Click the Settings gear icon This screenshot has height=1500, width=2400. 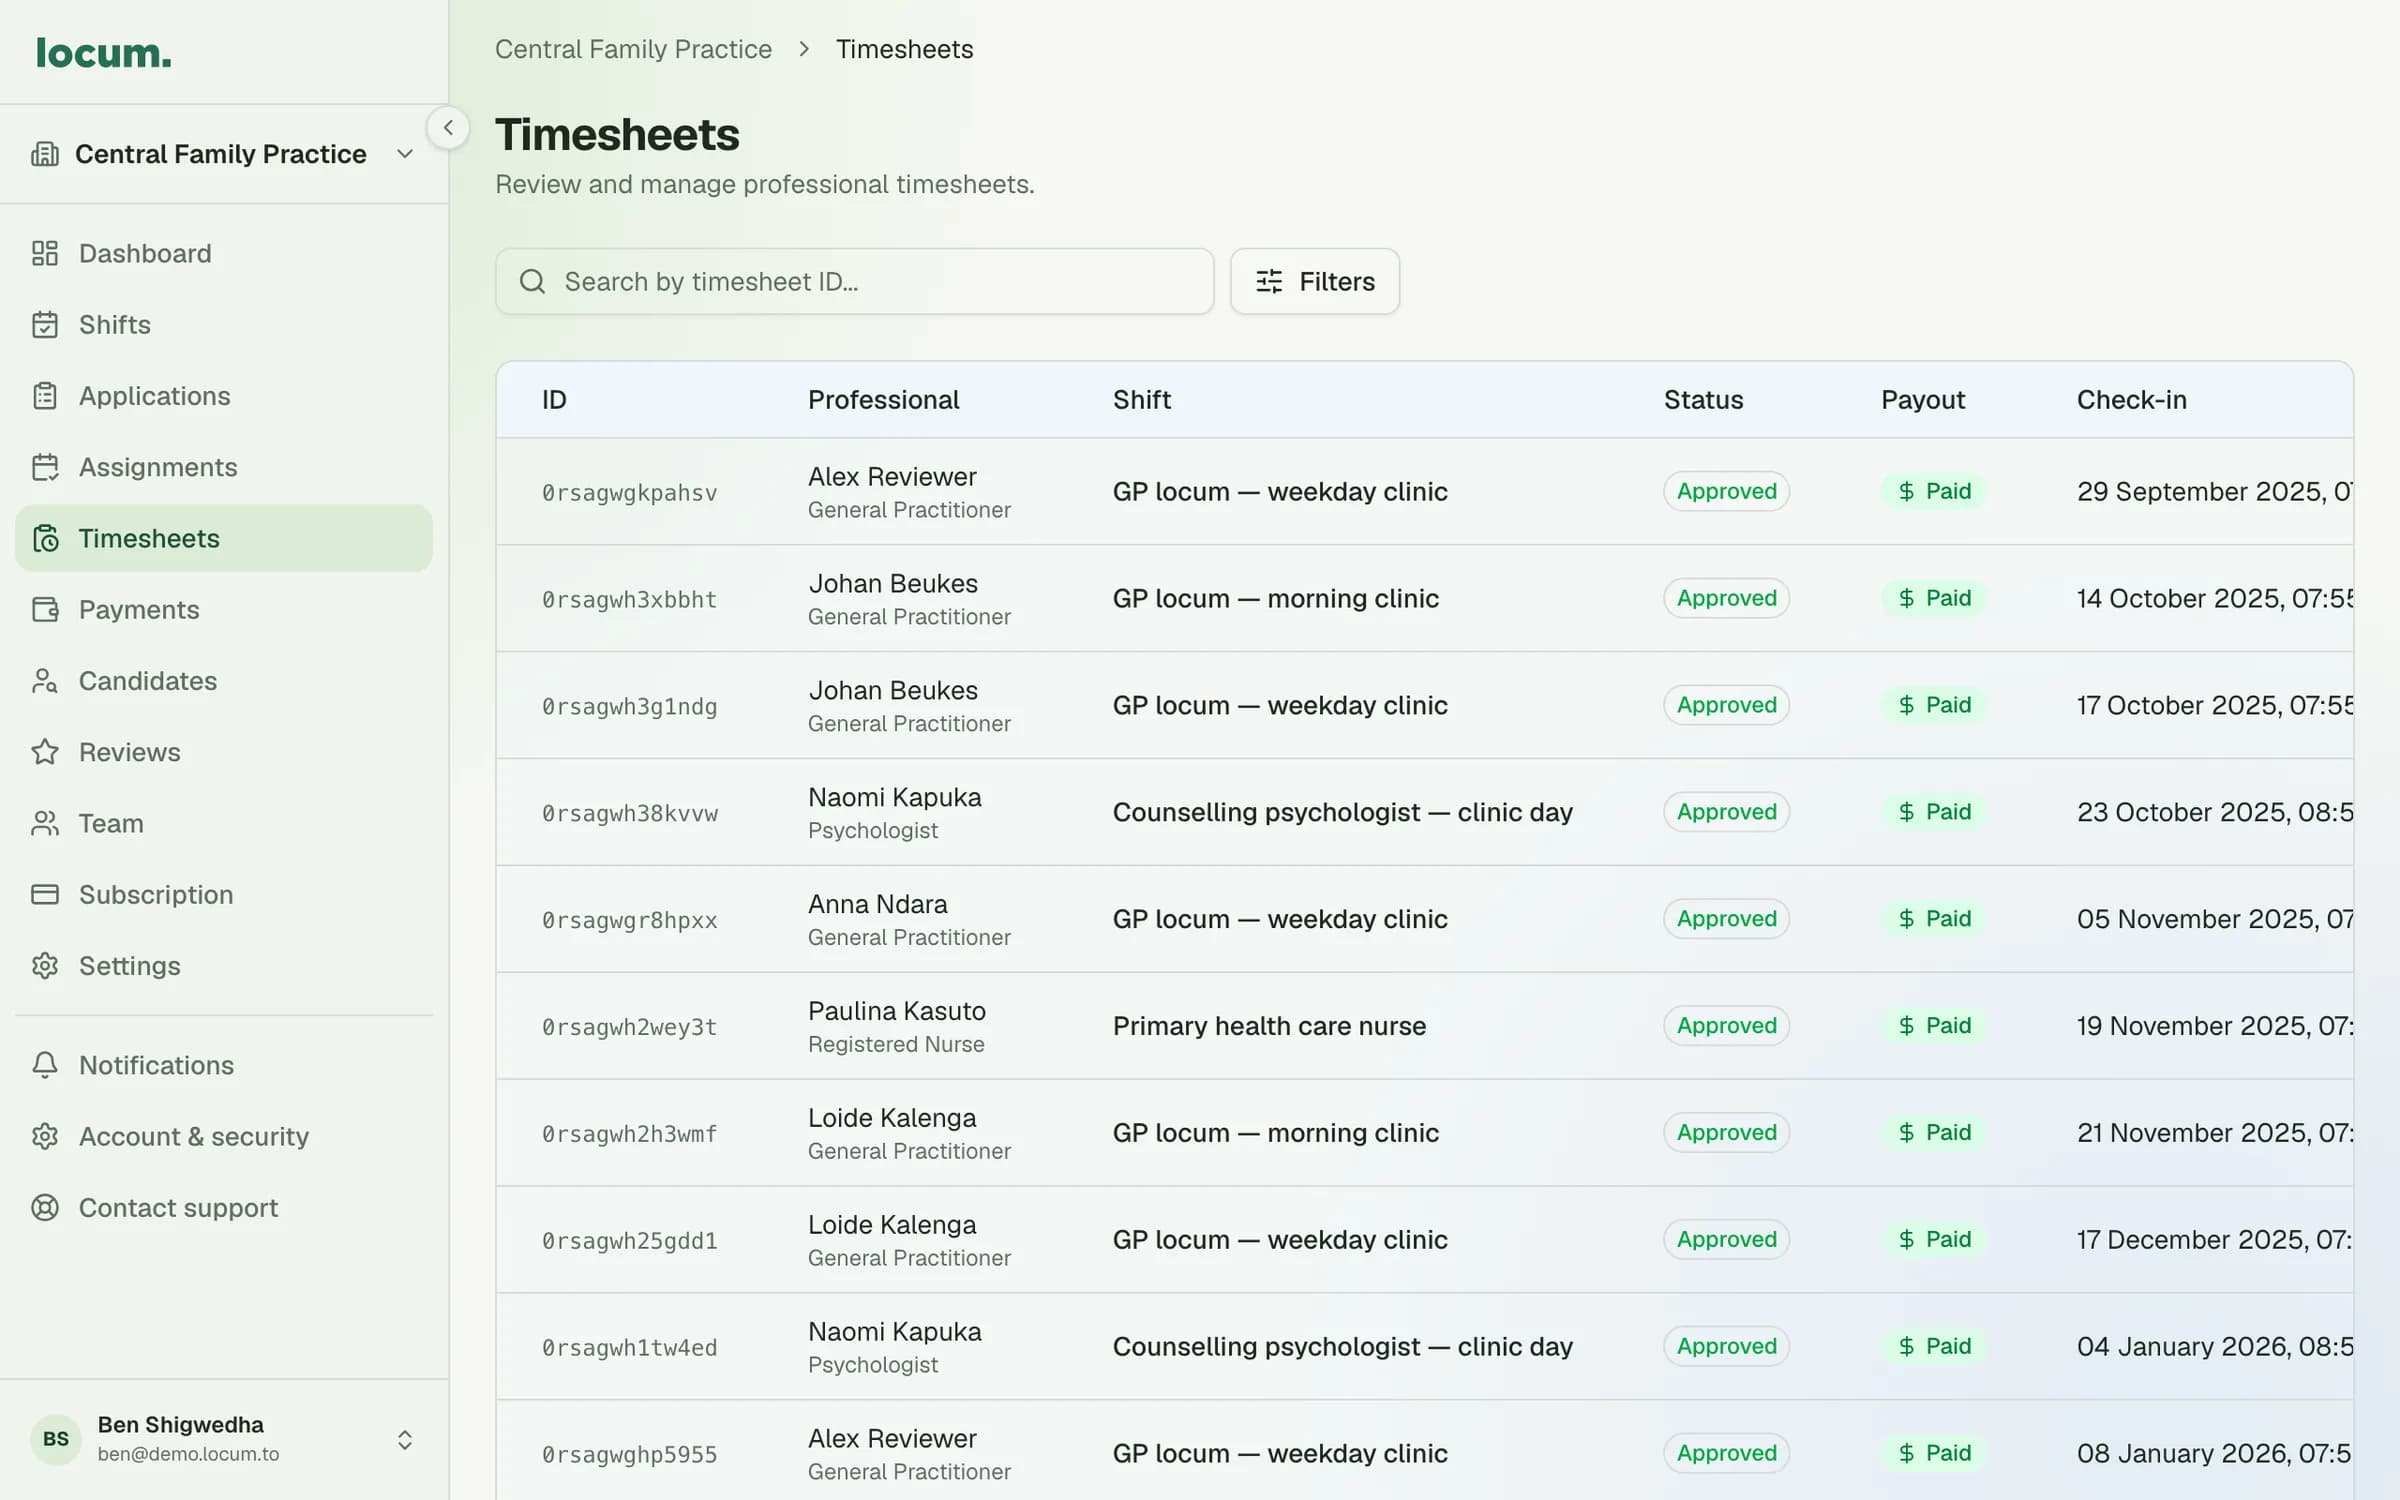coord(45,966)
